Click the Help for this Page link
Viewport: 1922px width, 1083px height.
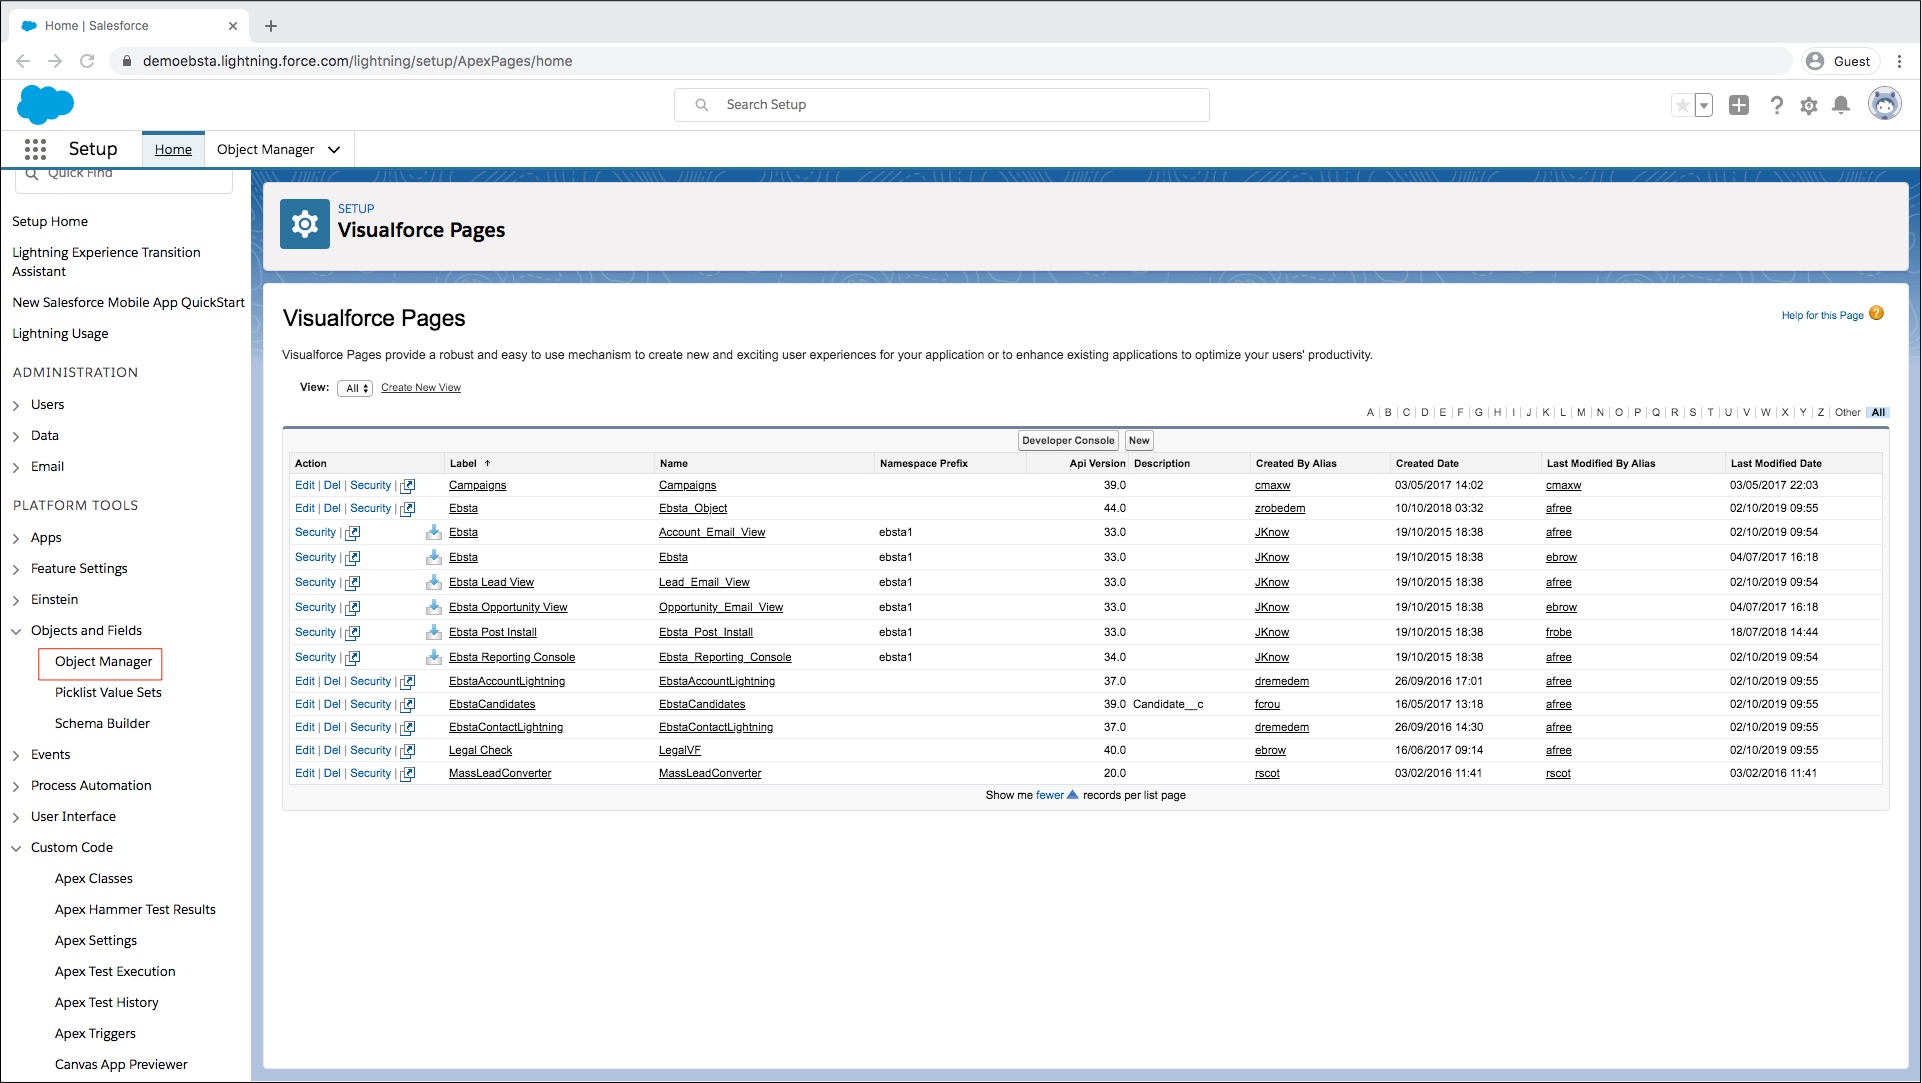1822,315
